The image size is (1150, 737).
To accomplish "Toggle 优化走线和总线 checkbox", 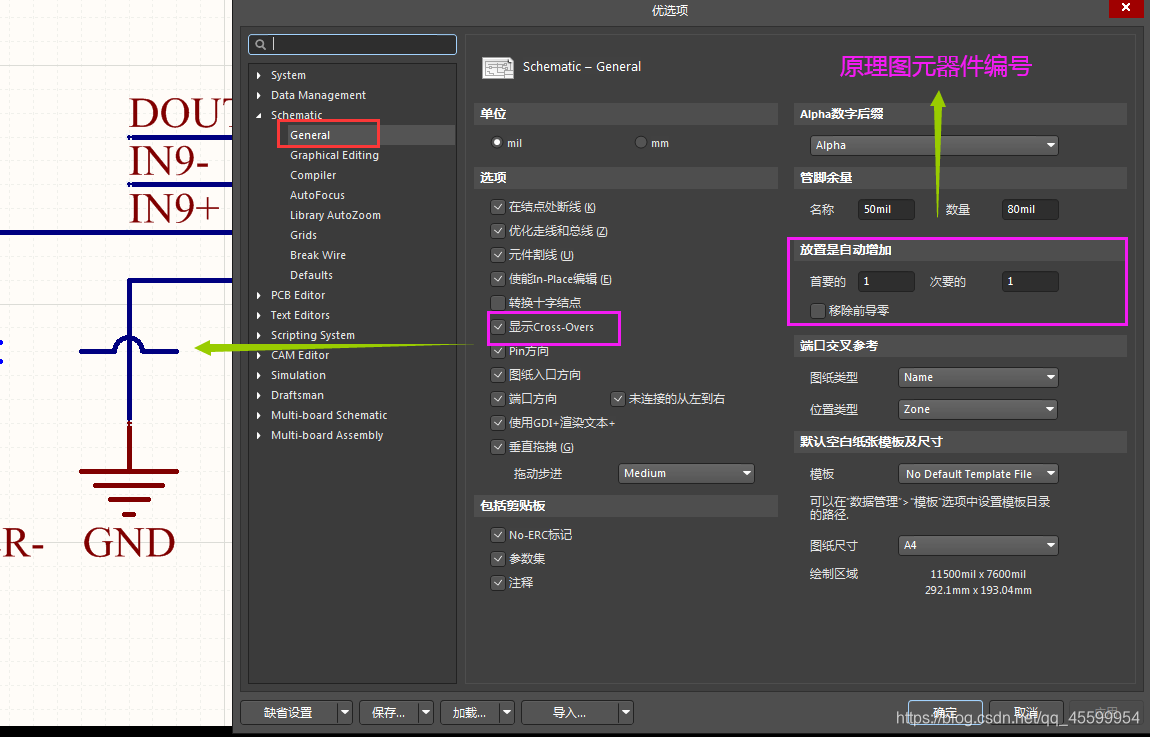I will coord(498,231).
